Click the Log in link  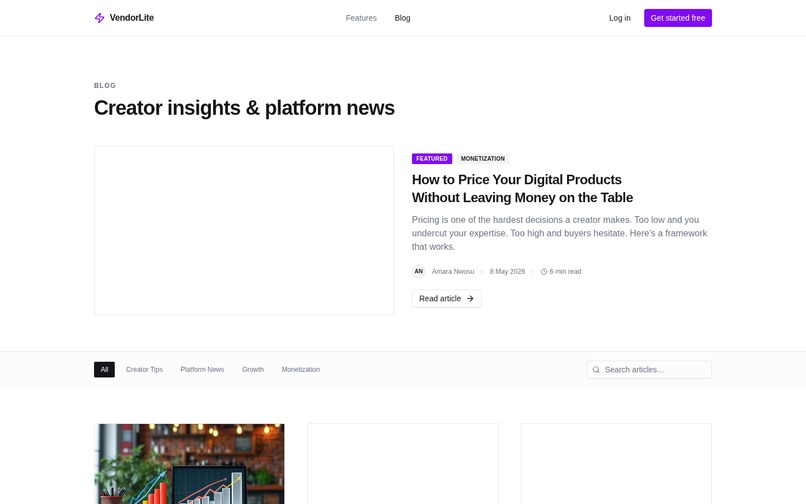coord(619,18)
